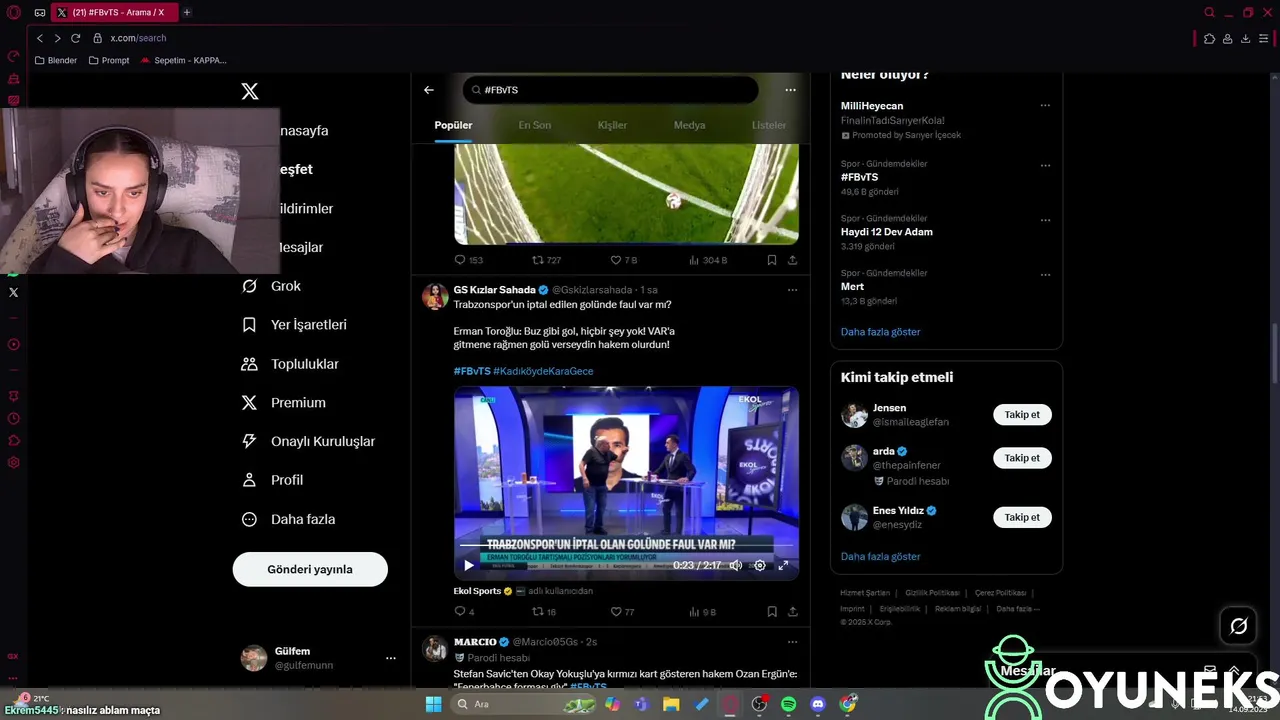Open Yer İşaretleri bookmarks
The width and height of the screenshot is (1280, 720).
coord(295,325)
